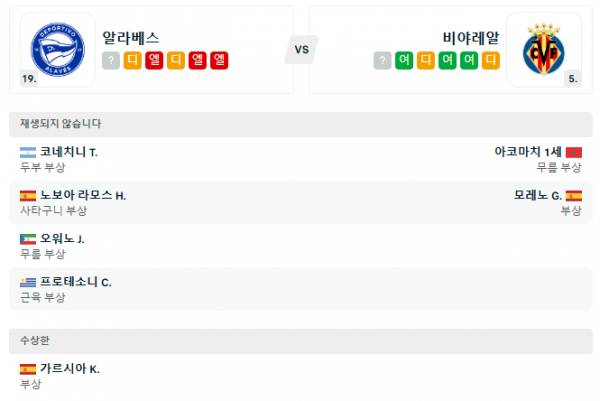Click the Deportivo Alavés team logo

pos(56,49)
